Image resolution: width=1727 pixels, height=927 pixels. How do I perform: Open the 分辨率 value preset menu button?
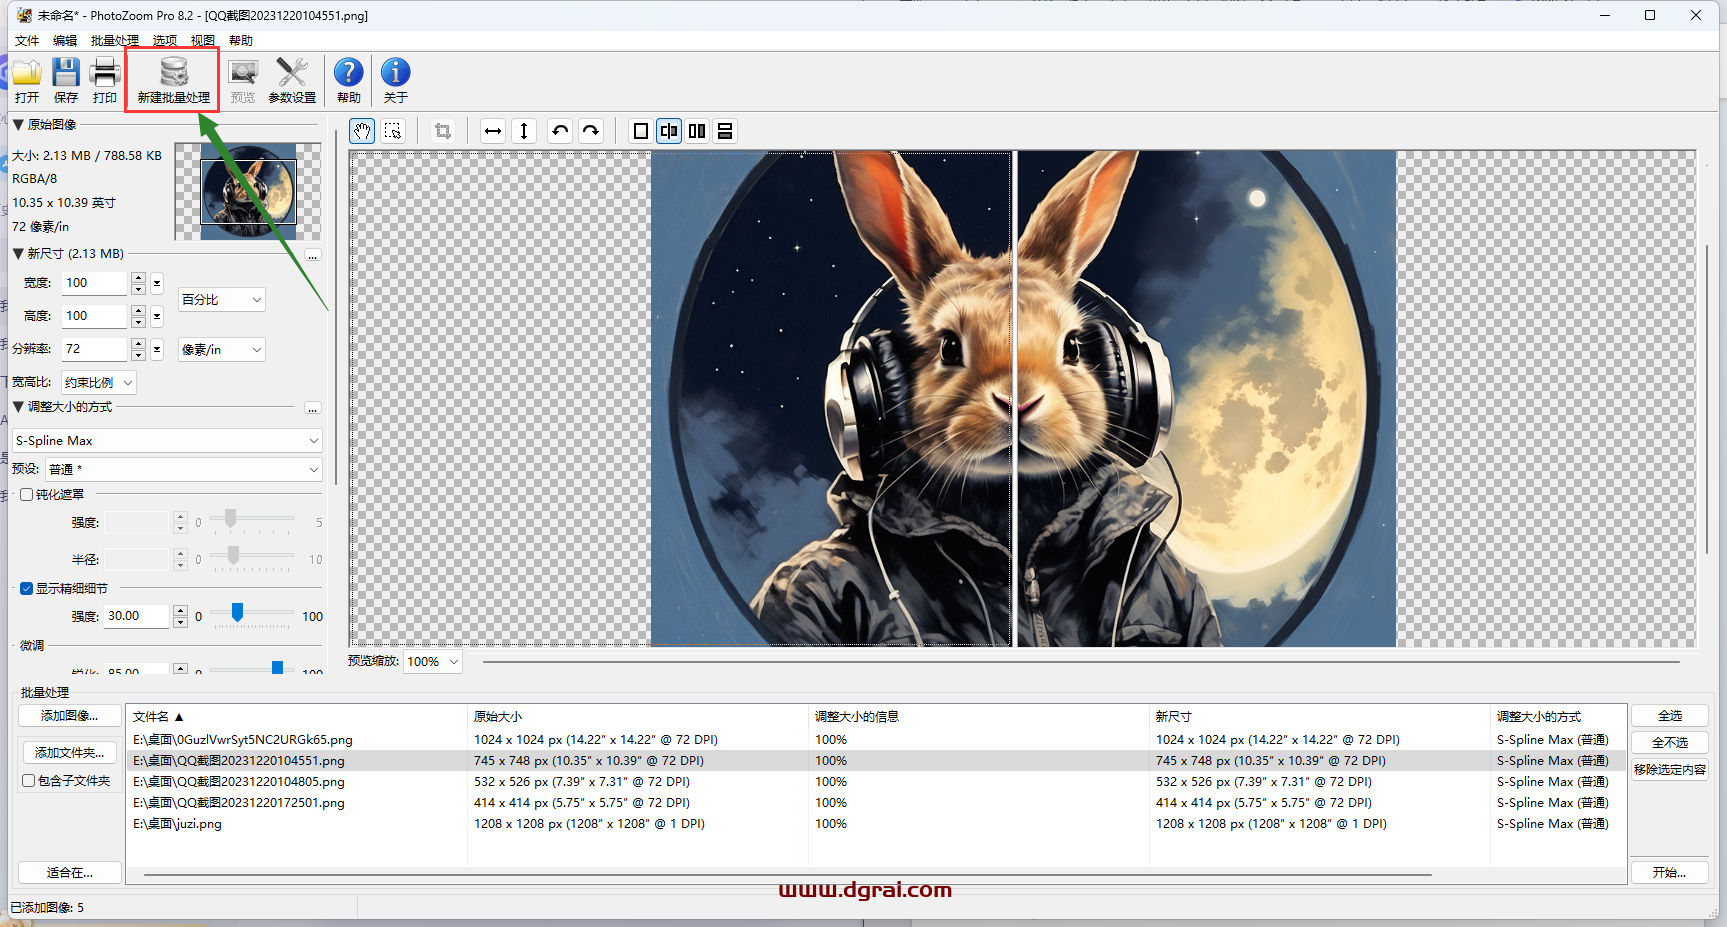[x=157, y=349]
